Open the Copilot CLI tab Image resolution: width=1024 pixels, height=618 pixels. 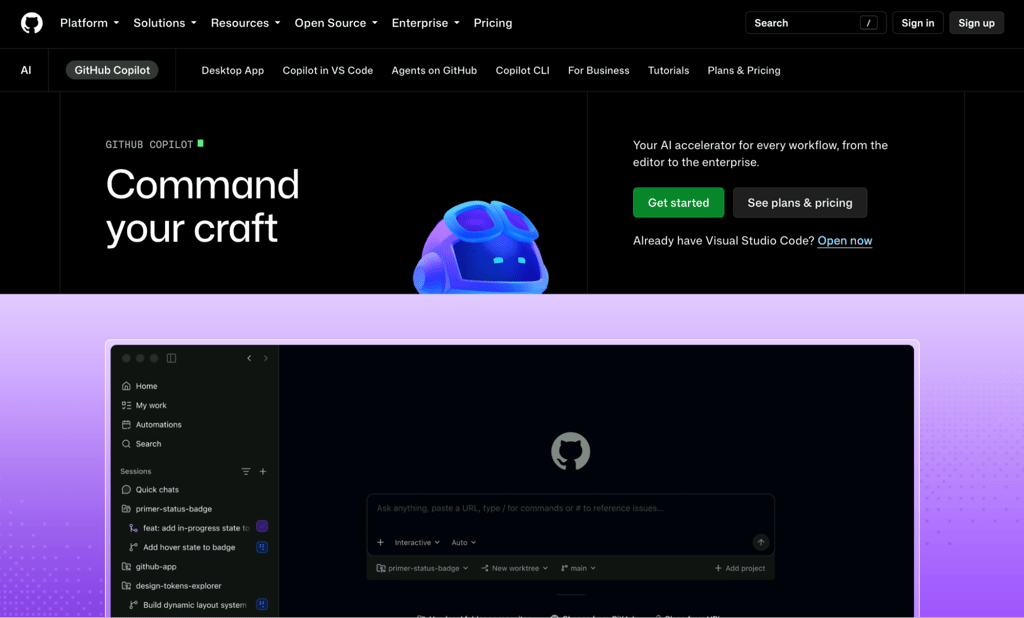(x=522, y=71)
